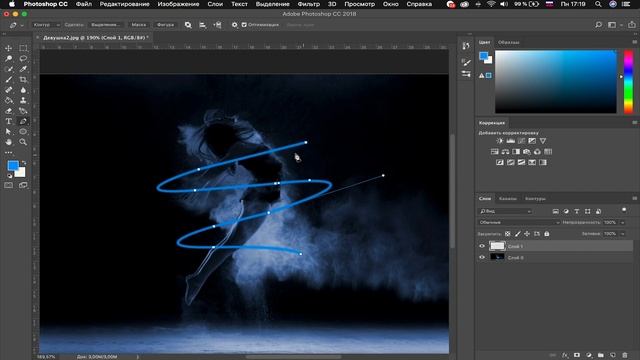
Task: Add a Levels adjustment
Action: [511, 141]
